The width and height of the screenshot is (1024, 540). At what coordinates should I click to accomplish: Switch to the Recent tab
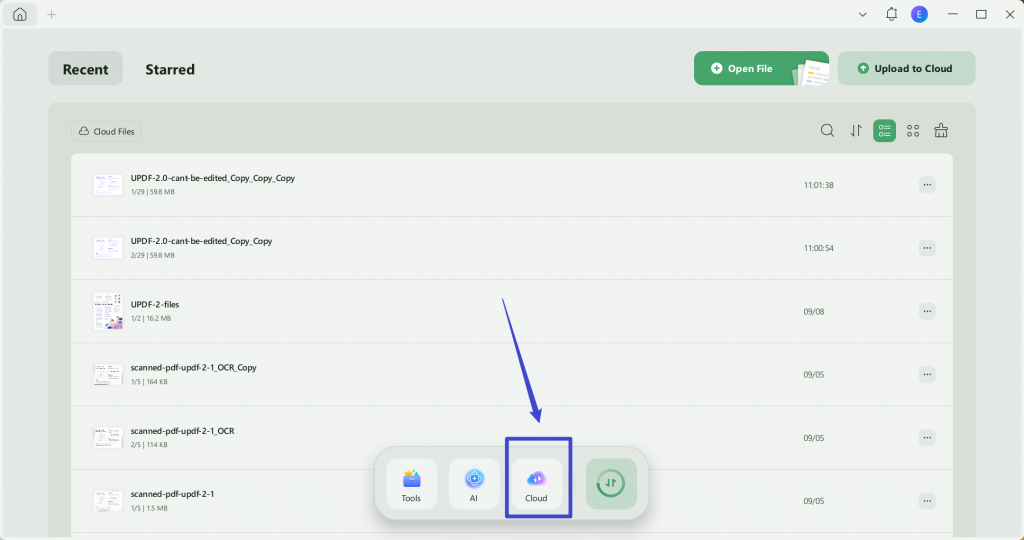tap(86, 69)
